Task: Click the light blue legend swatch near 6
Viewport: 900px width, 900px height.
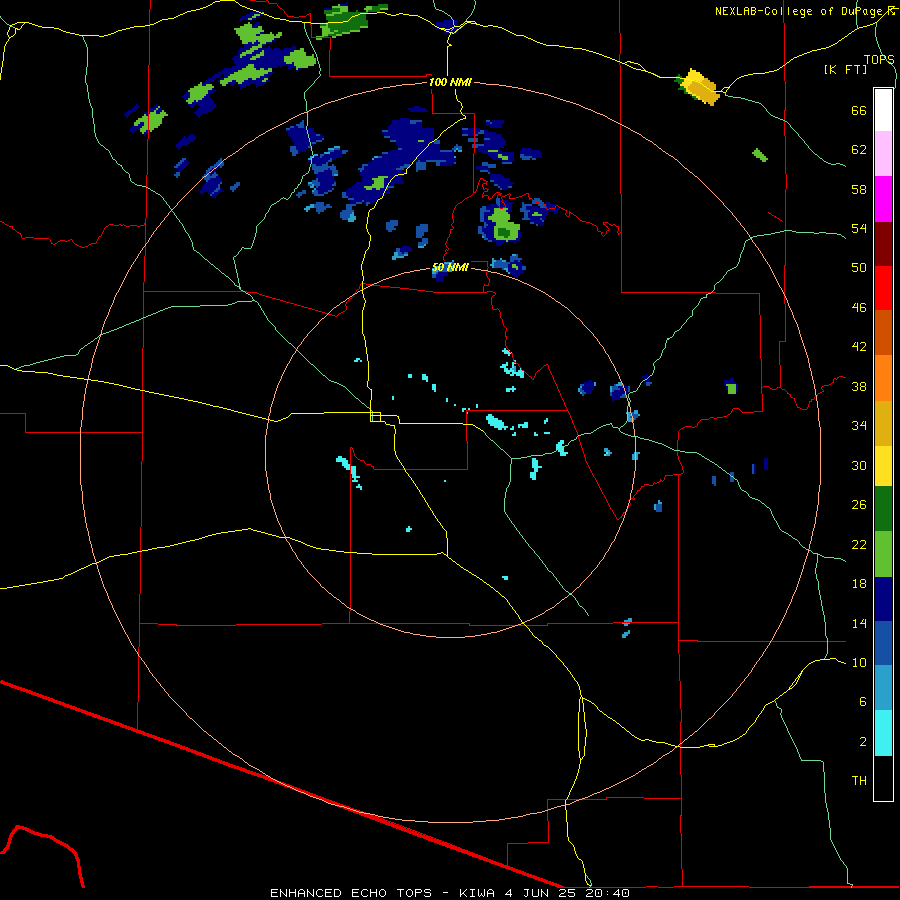Action: point(883,688)
